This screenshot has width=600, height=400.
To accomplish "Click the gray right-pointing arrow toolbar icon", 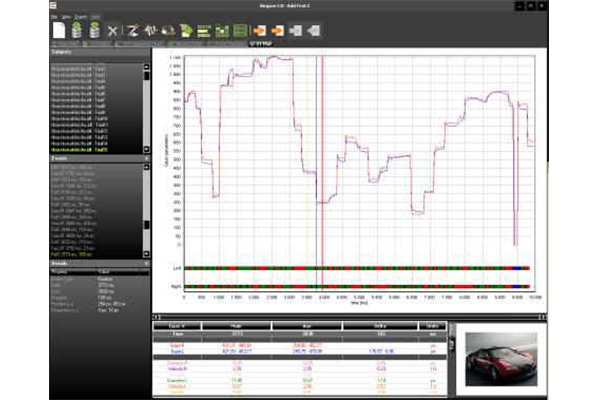I will [x=295, y=31].
